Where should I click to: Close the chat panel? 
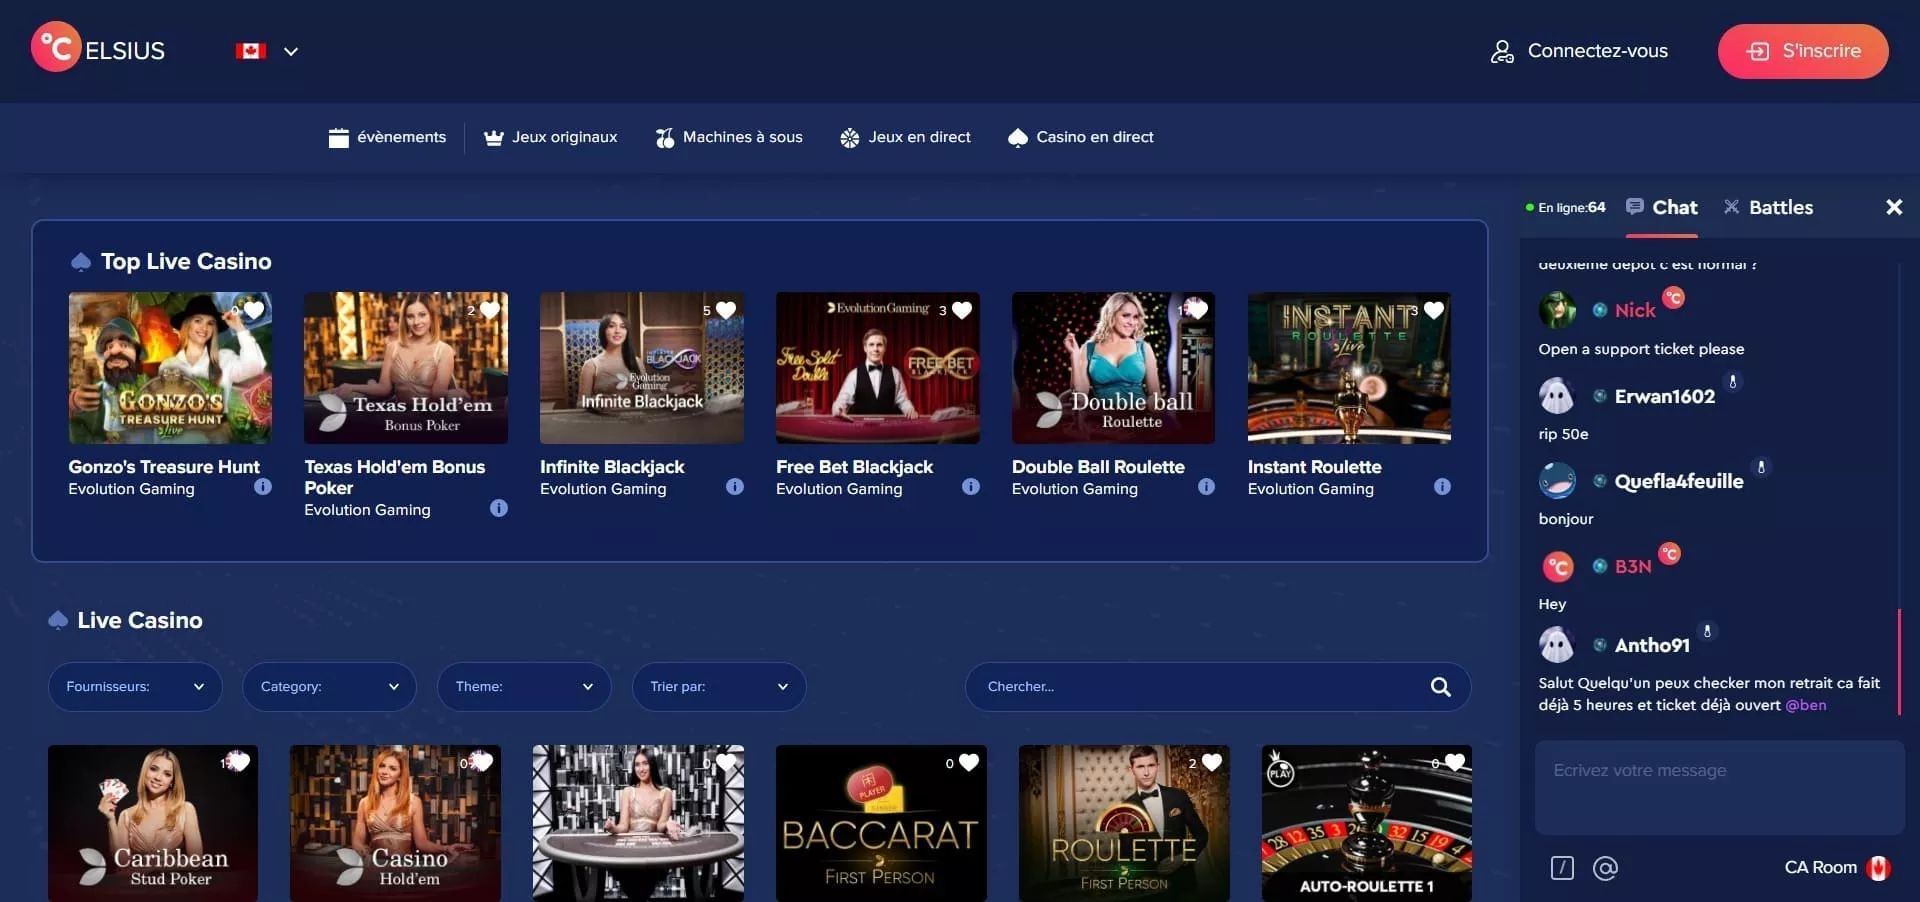click(x=1893, y=207)
